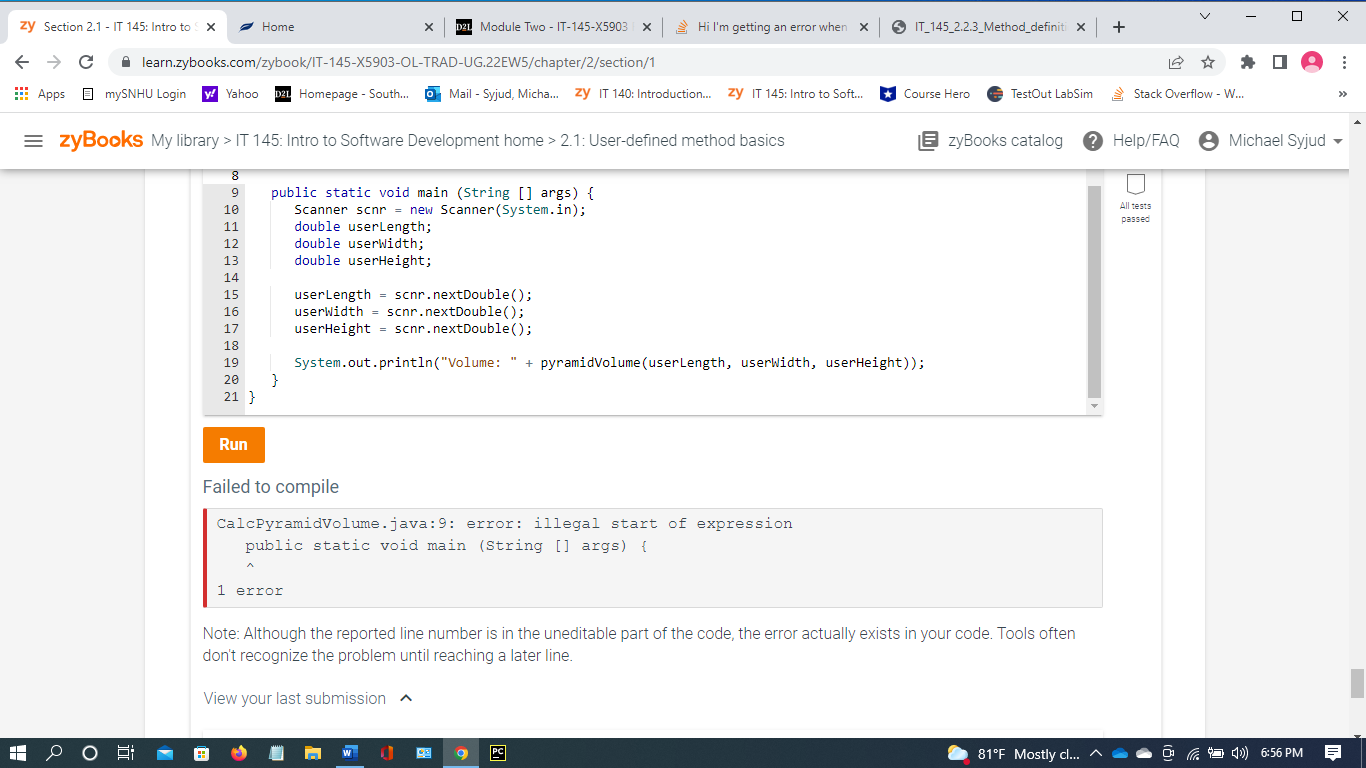Bookmark this page using the star icon
The image size is (1366, 768).
pos(1208,61)
